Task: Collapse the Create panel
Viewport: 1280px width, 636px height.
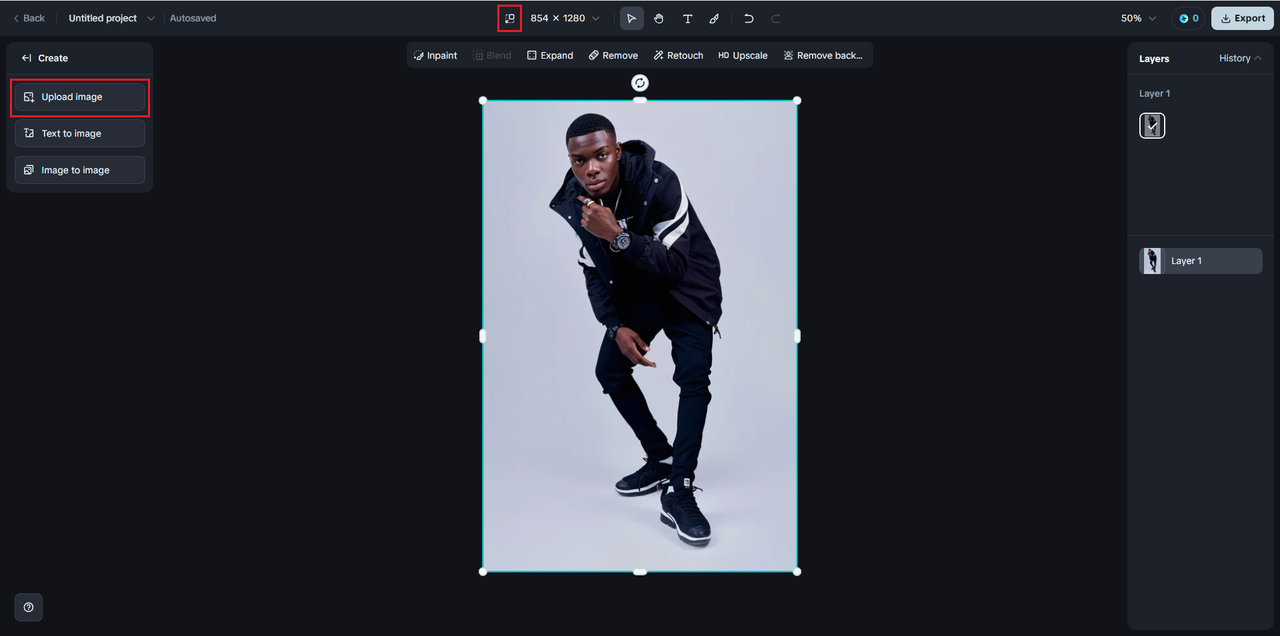Action: pyautogui.click(x=27, y=58)
